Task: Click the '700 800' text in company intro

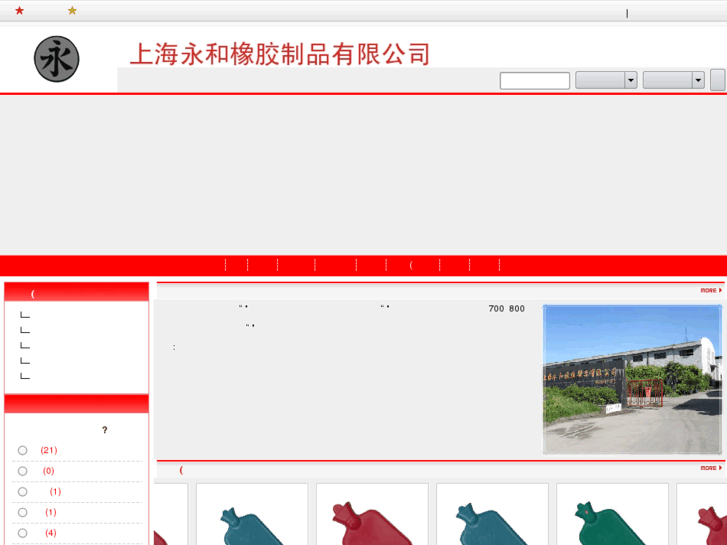Action: point(506,309)
